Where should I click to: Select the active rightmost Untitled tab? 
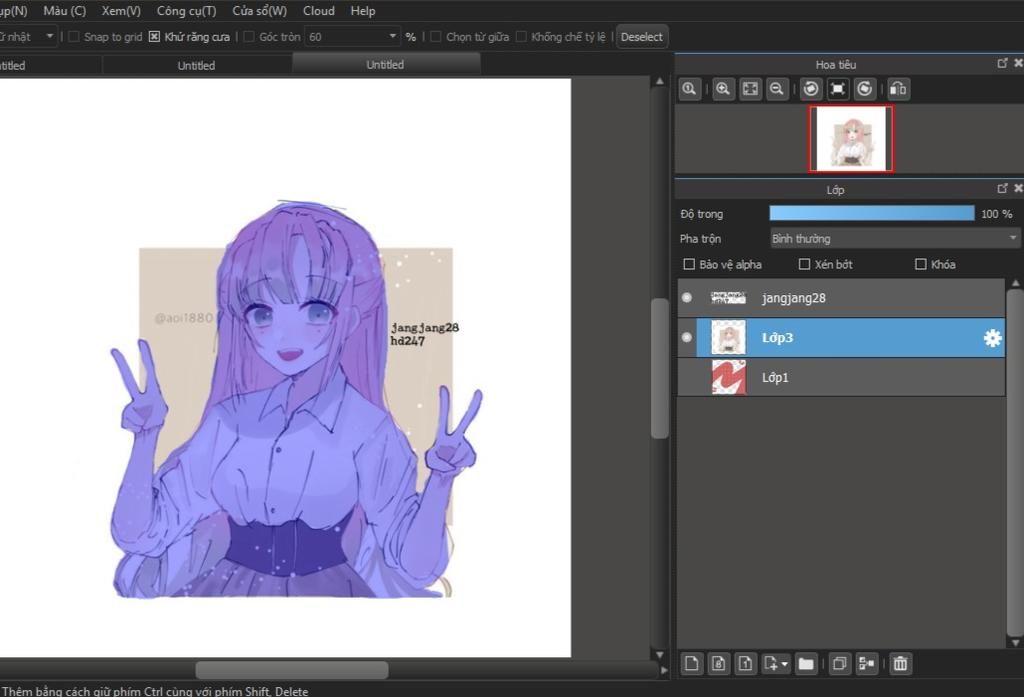click(386, 65)
